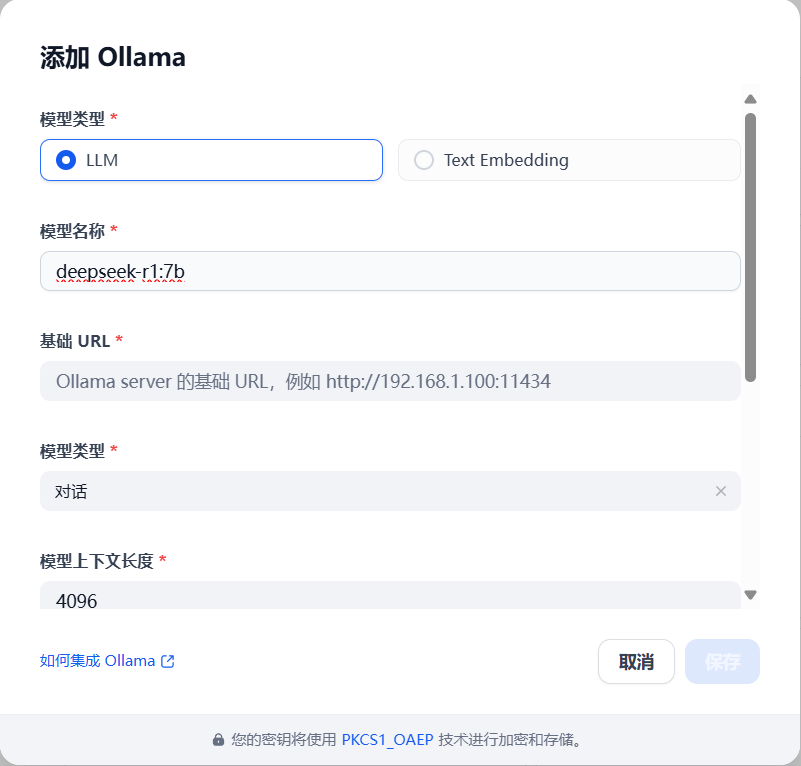Click the 保存 save button
Viewport: 801px width, 766px height.
click(721, 661)
